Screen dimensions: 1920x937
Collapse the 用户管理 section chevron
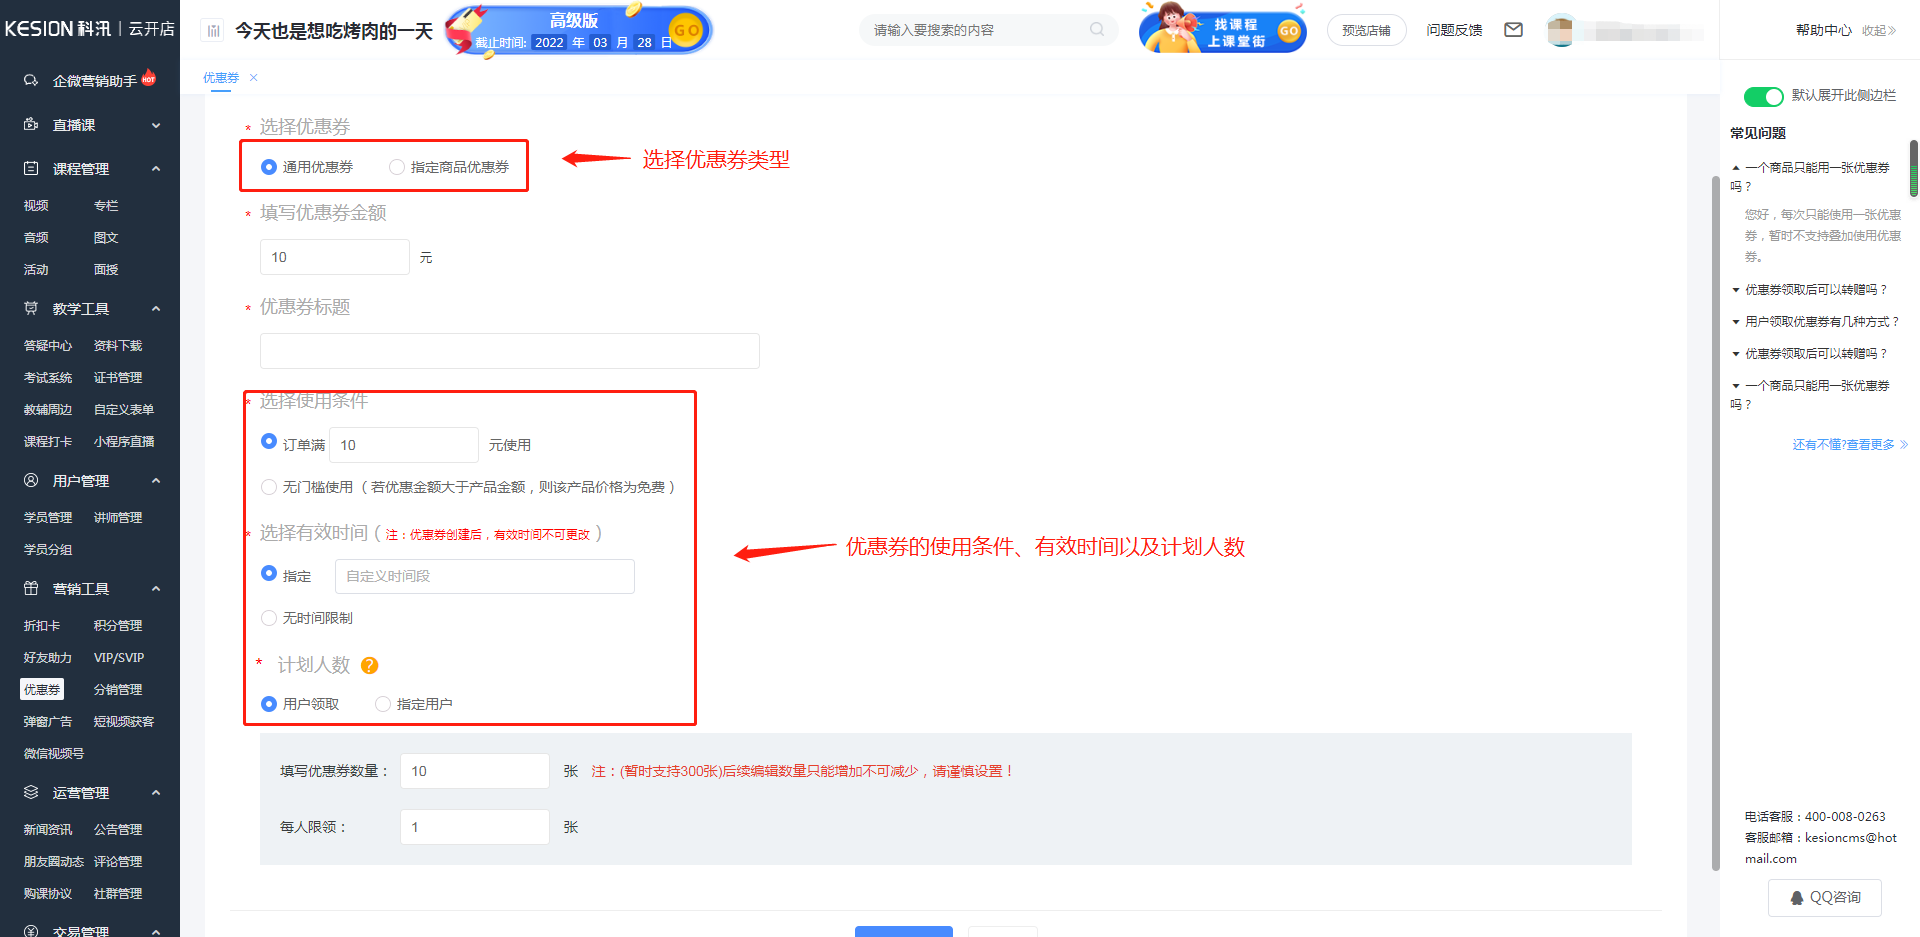coord(156,481)
